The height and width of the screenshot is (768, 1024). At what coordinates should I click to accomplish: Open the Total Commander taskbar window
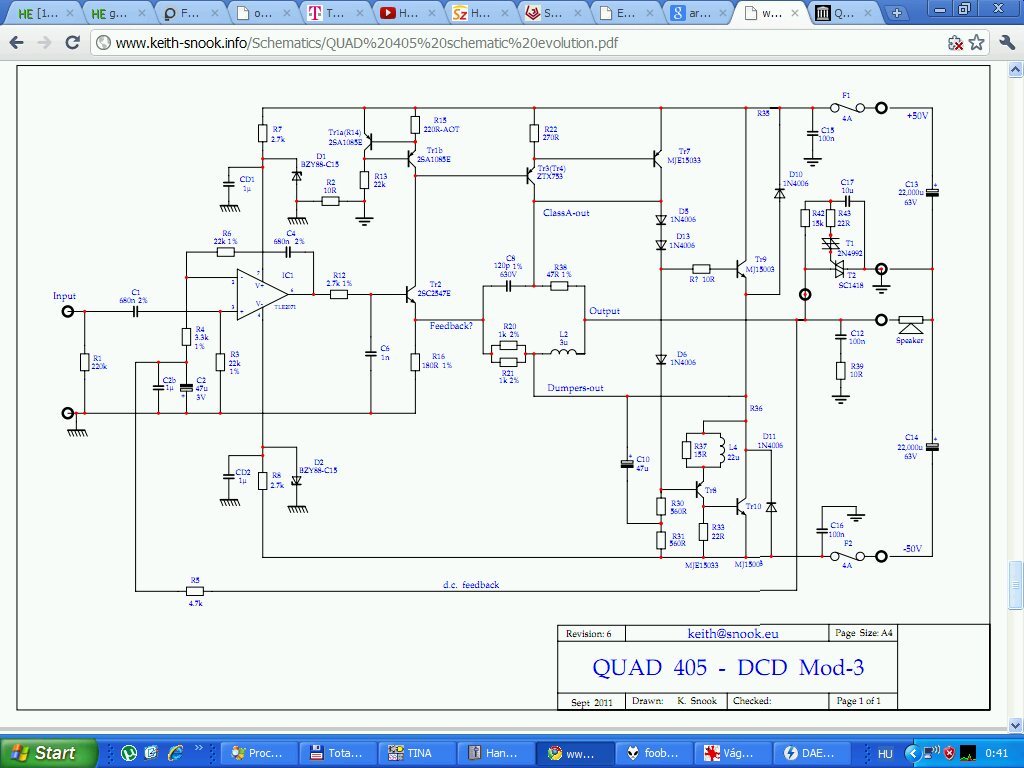tap(339, 753)
